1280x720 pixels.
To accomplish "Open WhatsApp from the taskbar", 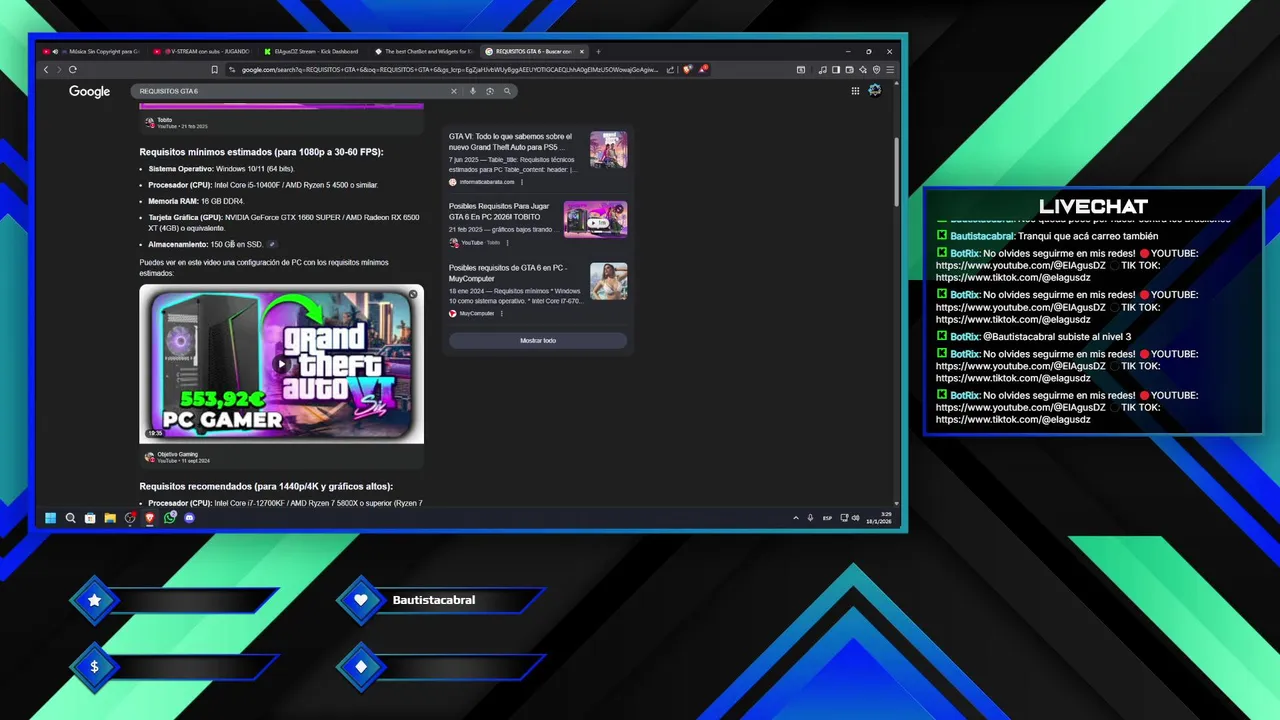I will pos(170,518).
